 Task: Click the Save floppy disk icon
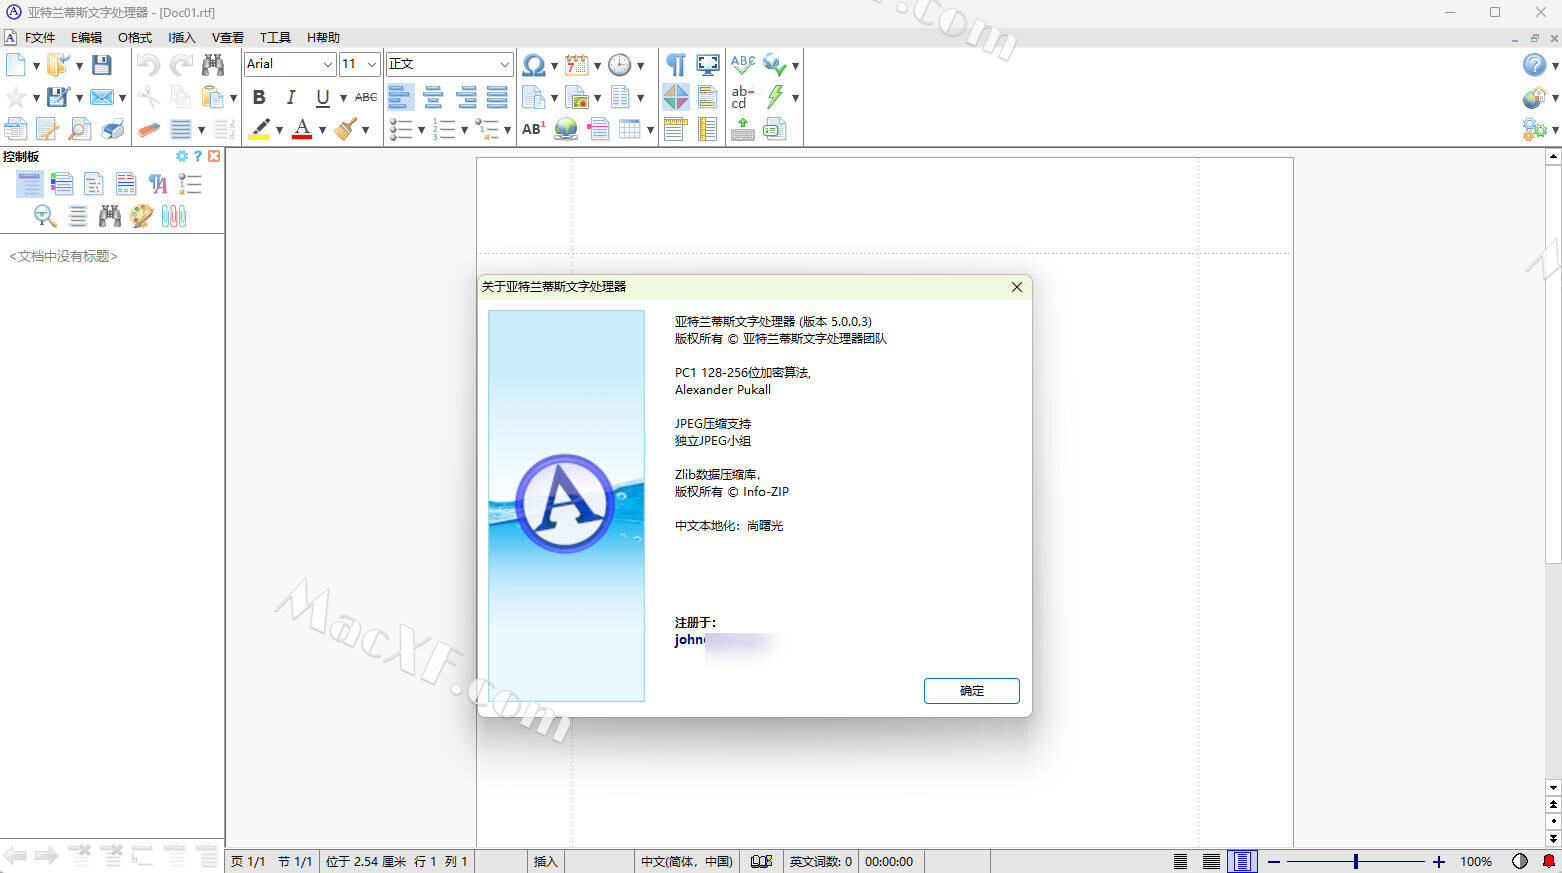tap(102, 65)
